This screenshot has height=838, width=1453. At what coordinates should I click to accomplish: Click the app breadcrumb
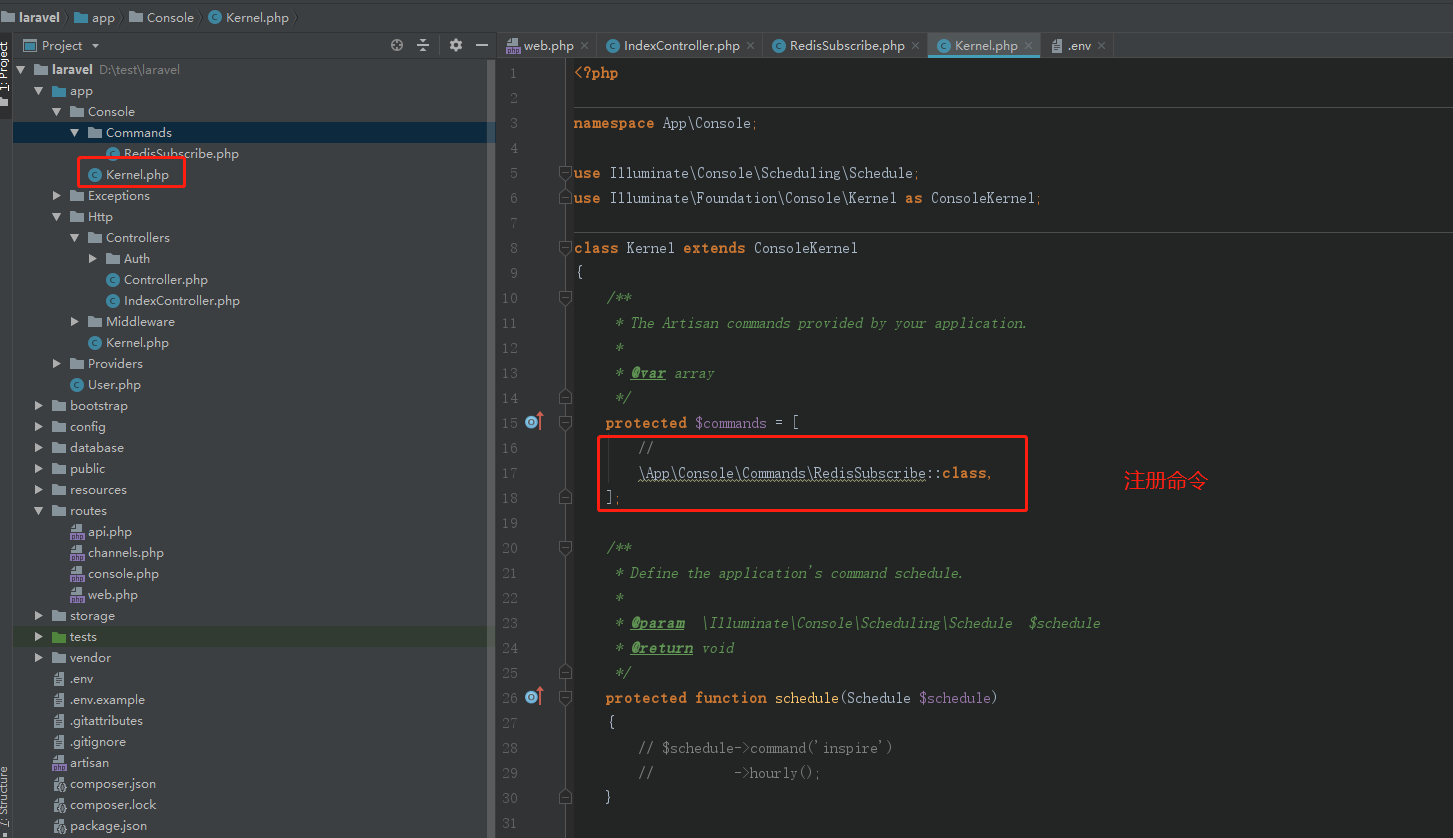[95, 17]
